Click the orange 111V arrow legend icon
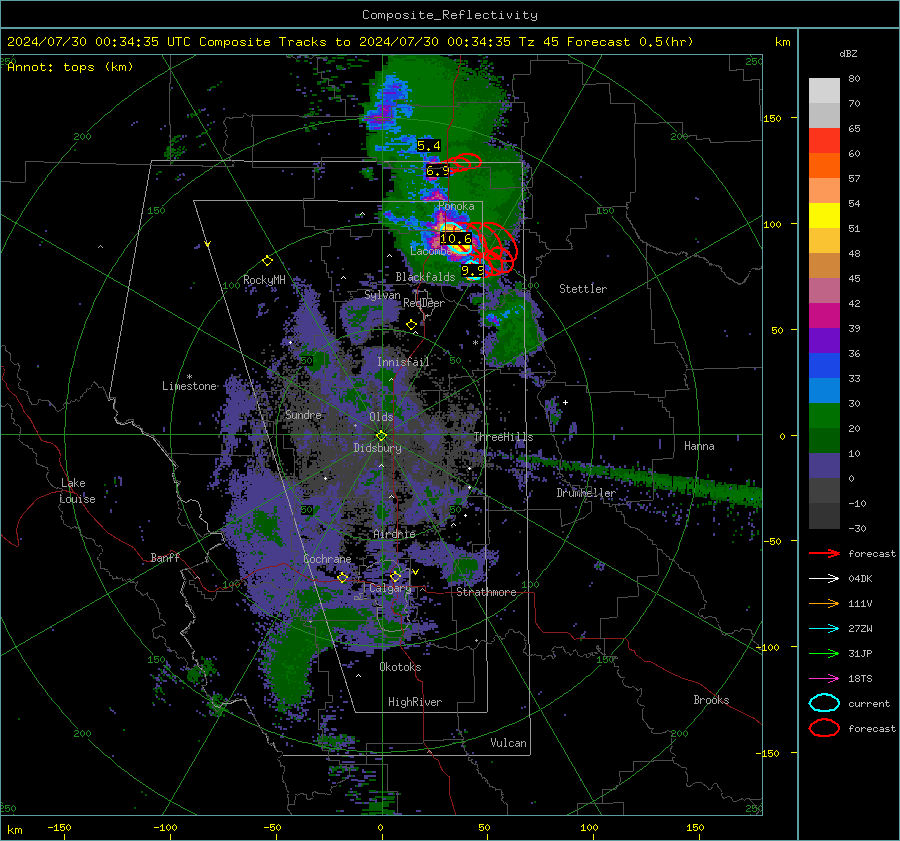 point(824,603)
